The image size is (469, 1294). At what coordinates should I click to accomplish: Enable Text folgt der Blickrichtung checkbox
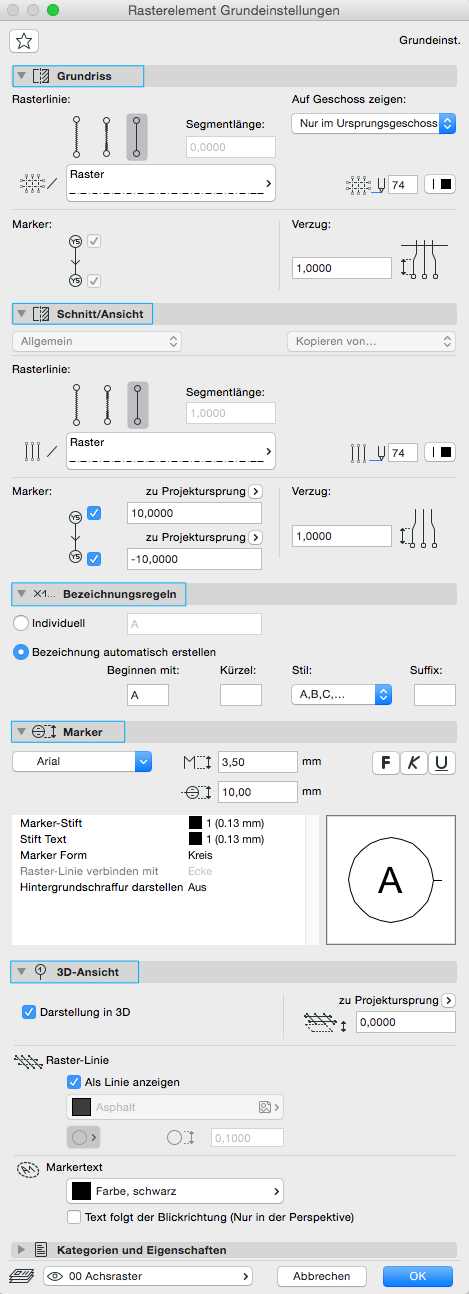point(74,1217)
